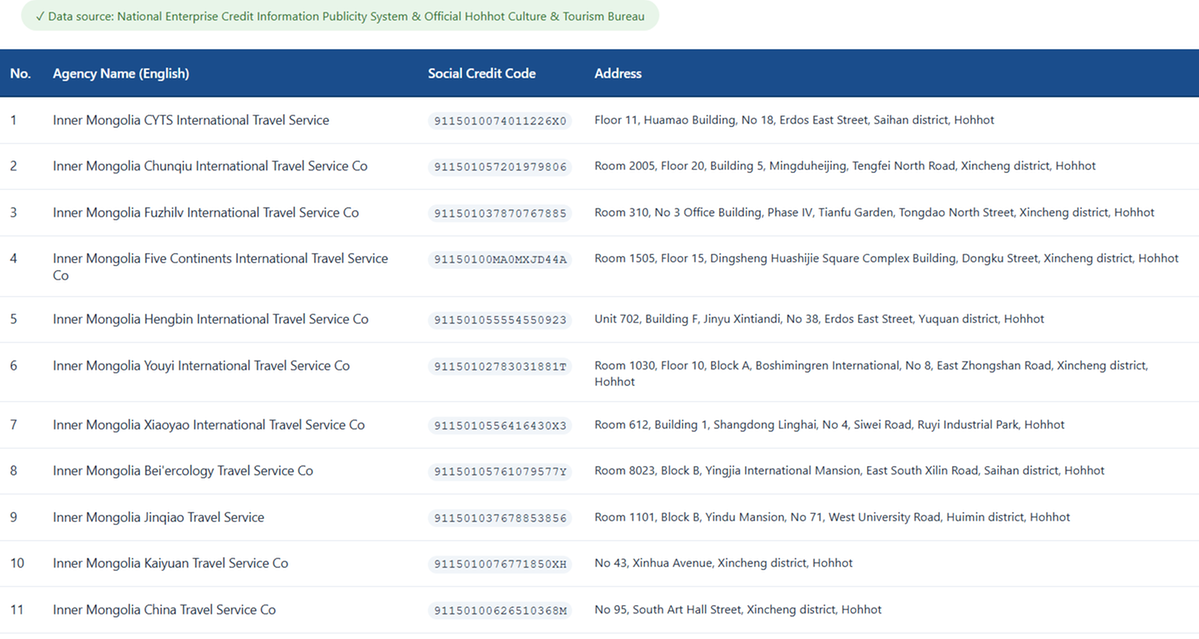
Task: Click the green data source banner
Action: 340,16
